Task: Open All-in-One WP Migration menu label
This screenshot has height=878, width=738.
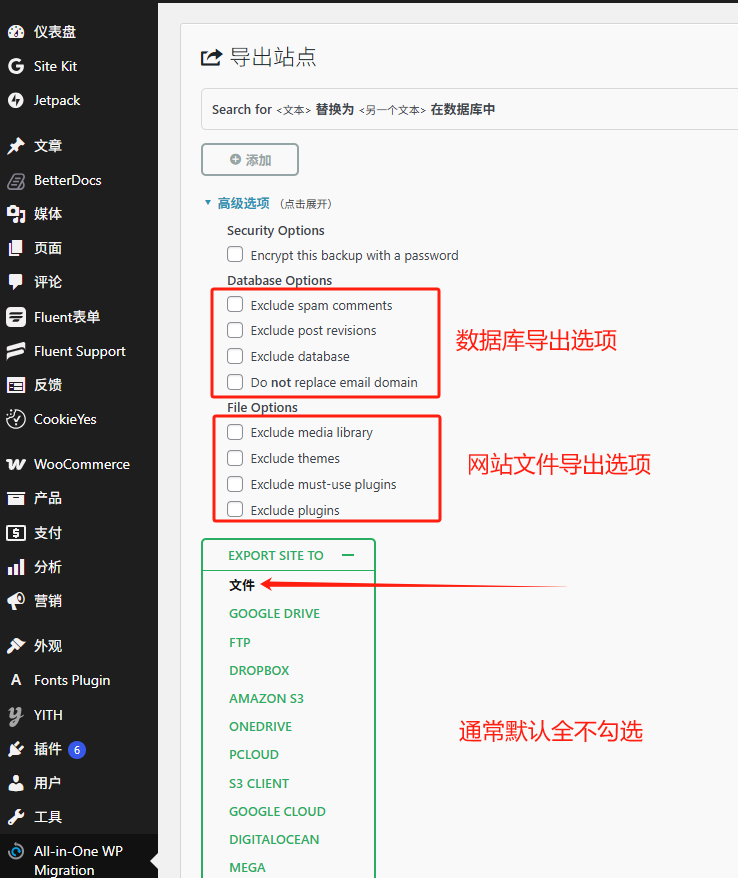Action: [78, 860]
